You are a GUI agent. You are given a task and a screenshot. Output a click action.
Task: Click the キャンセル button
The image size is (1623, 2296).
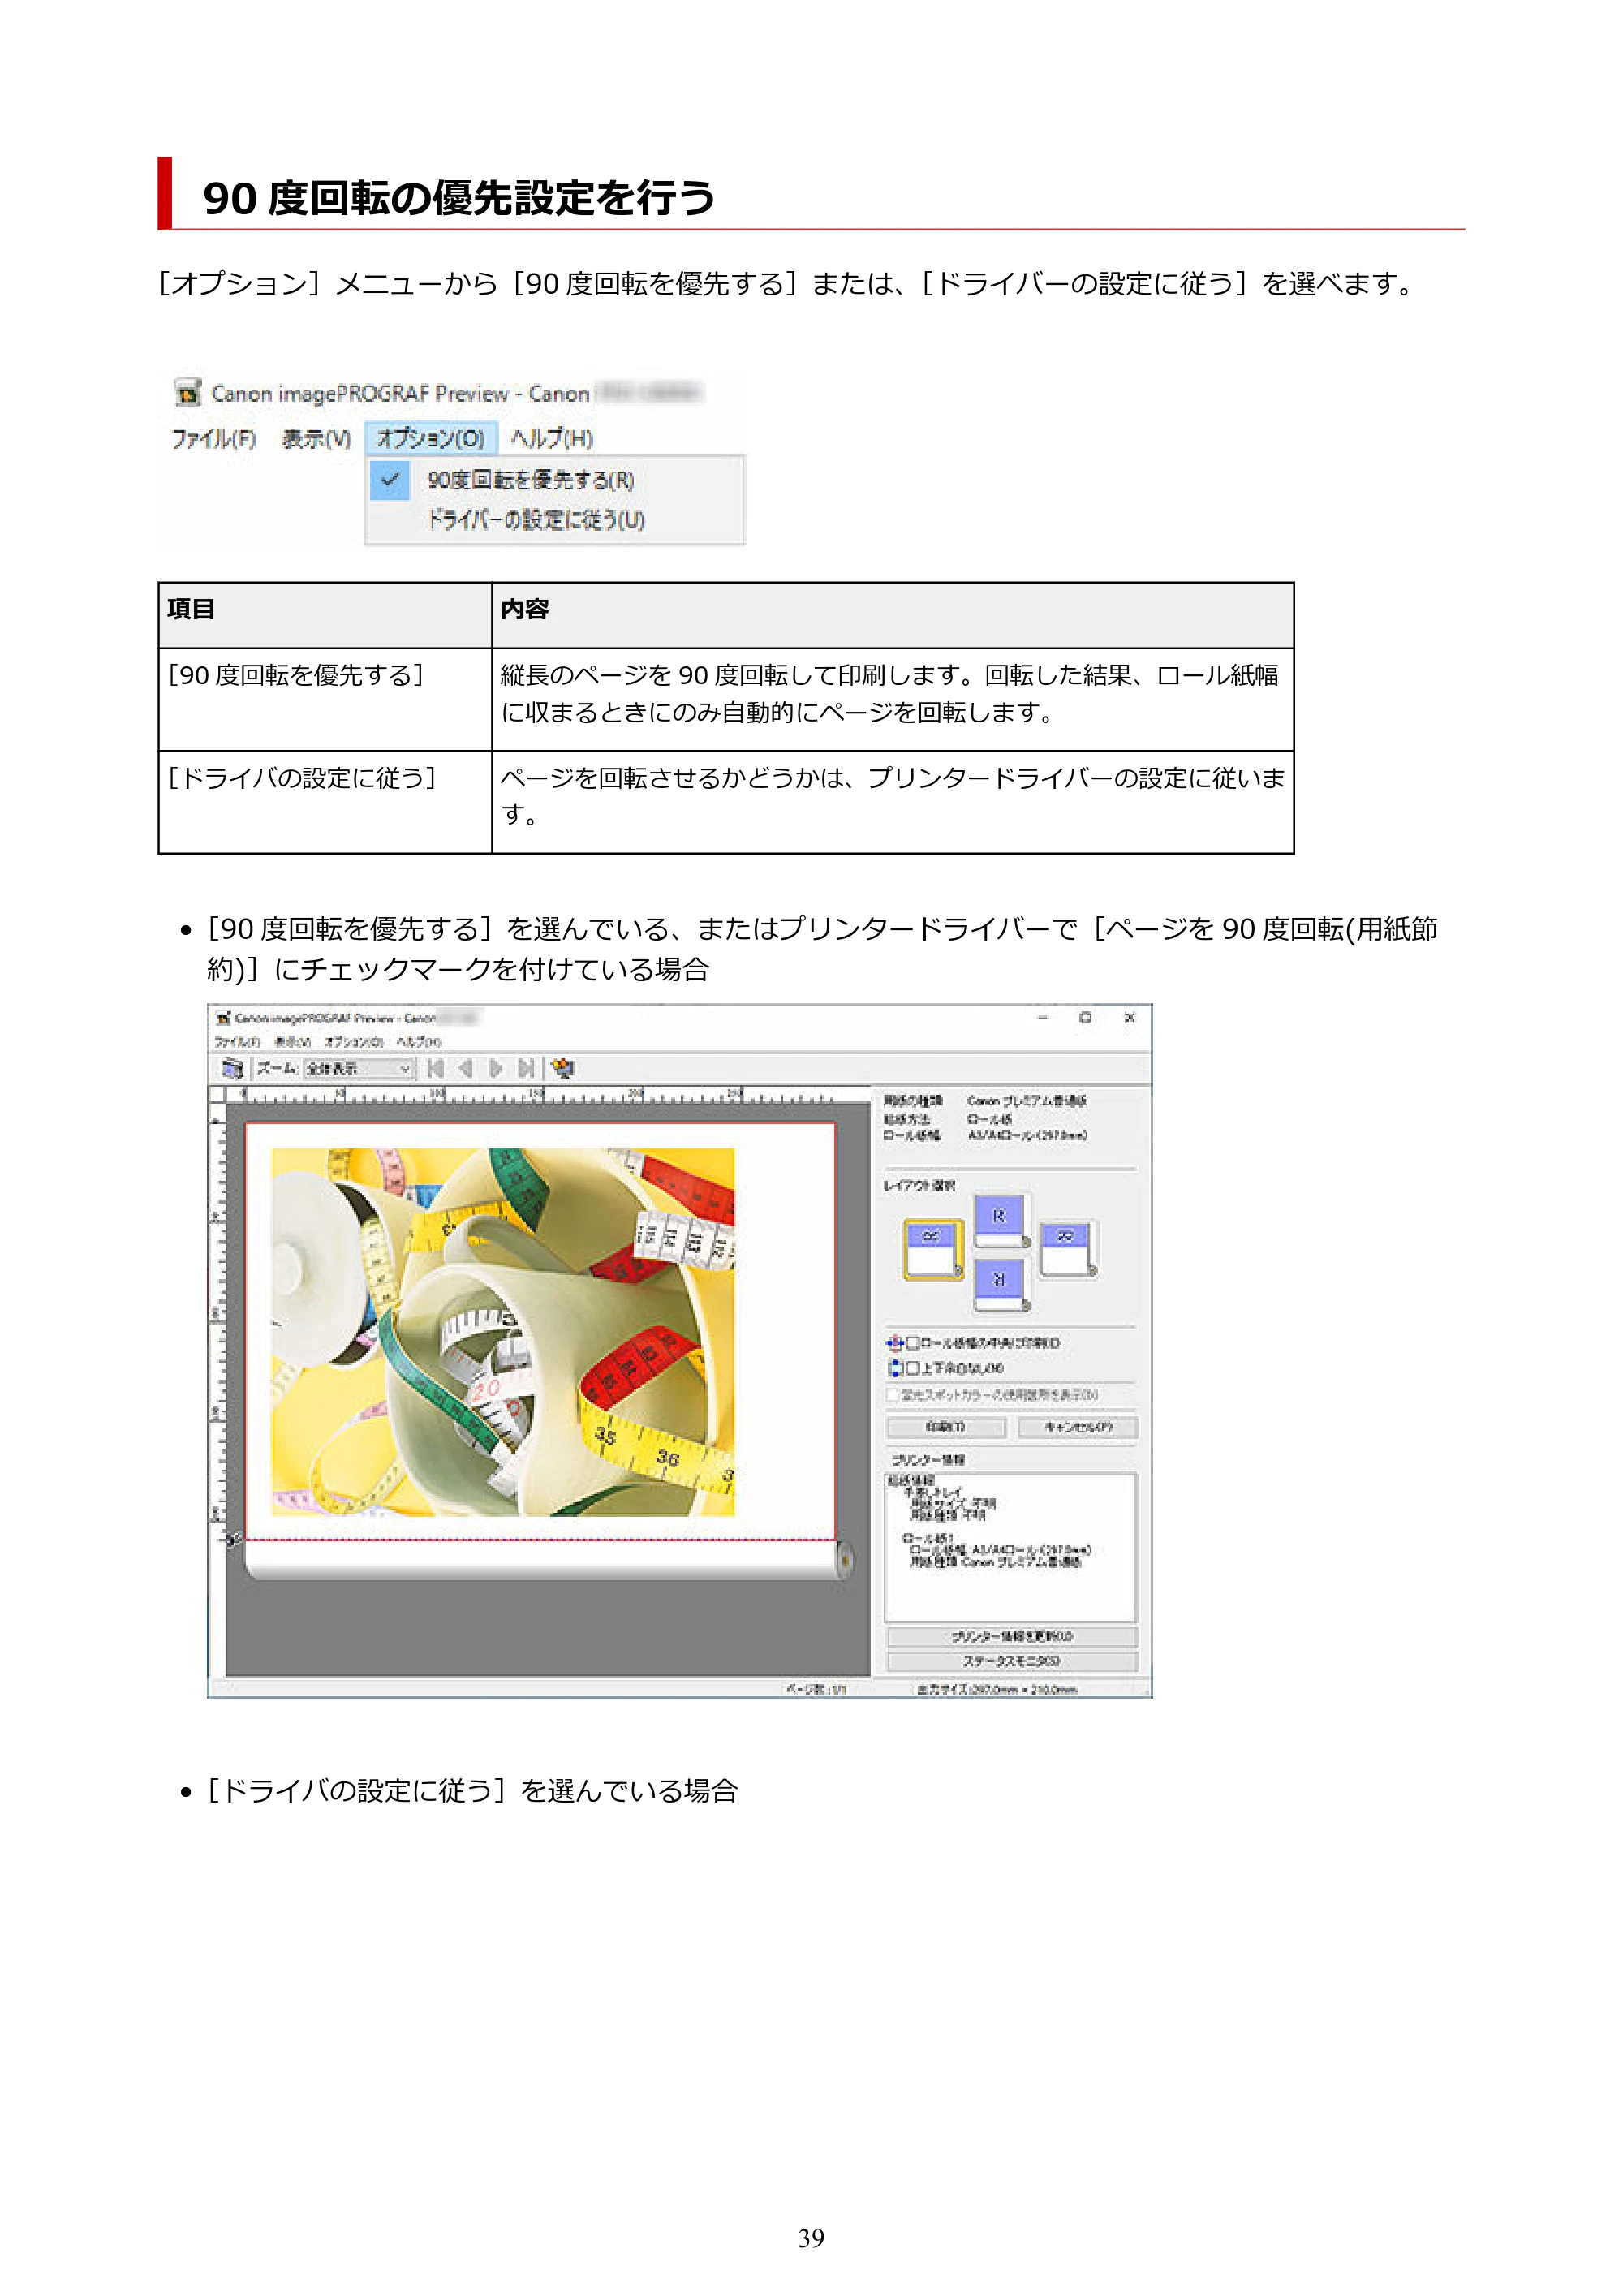click(x=1078, y=1428)
